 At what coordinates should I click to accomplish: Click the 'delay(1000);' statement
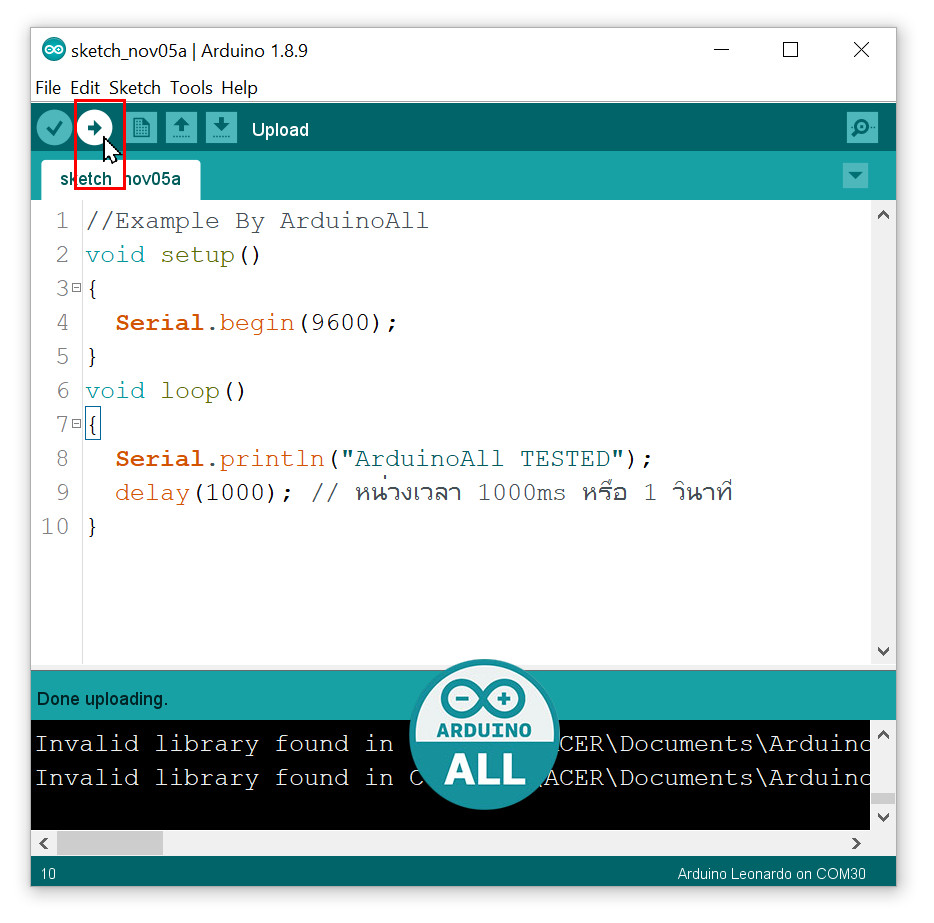(204, 492)
